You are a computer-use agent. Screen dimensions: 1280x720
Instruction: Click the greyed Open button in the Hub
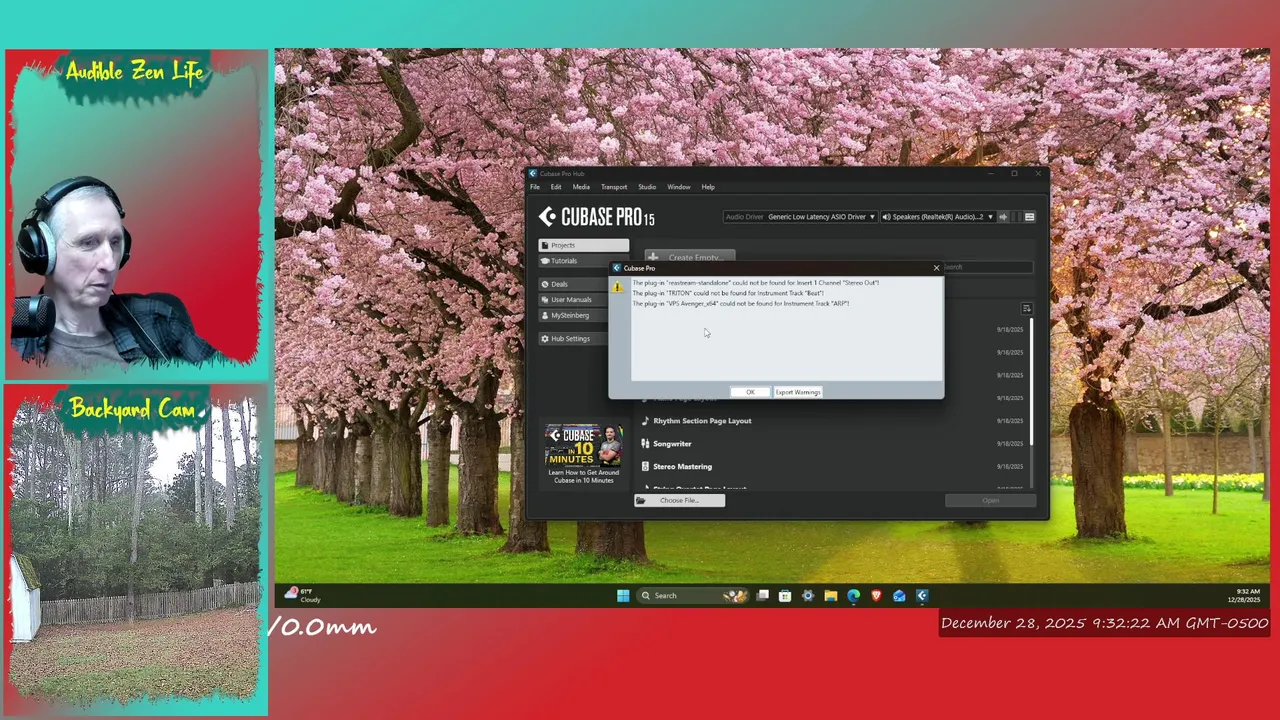(x=990, y=500)
